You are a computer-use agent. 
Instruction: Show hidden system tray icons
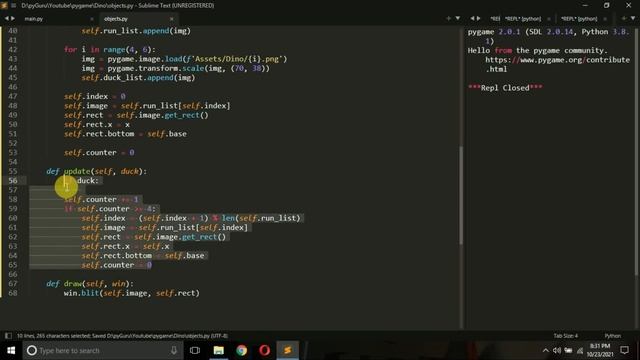pyautogui.click(x=545, y=350)
